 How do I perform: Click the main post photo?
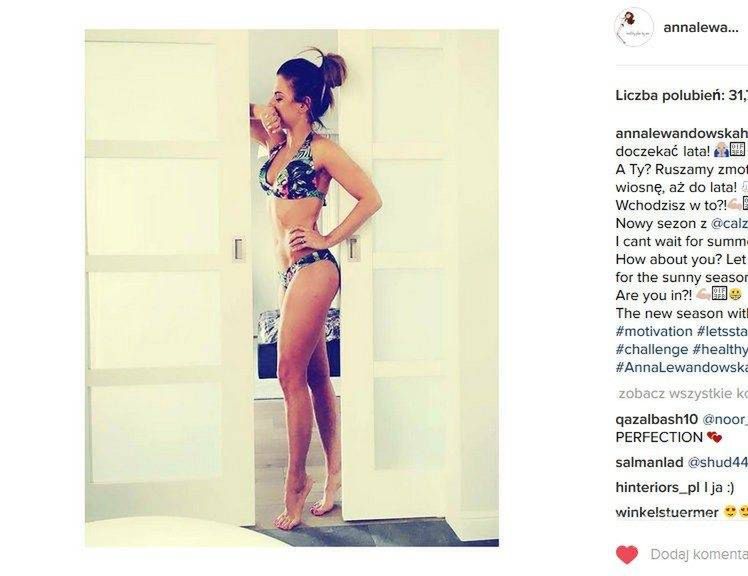[292, 288]
